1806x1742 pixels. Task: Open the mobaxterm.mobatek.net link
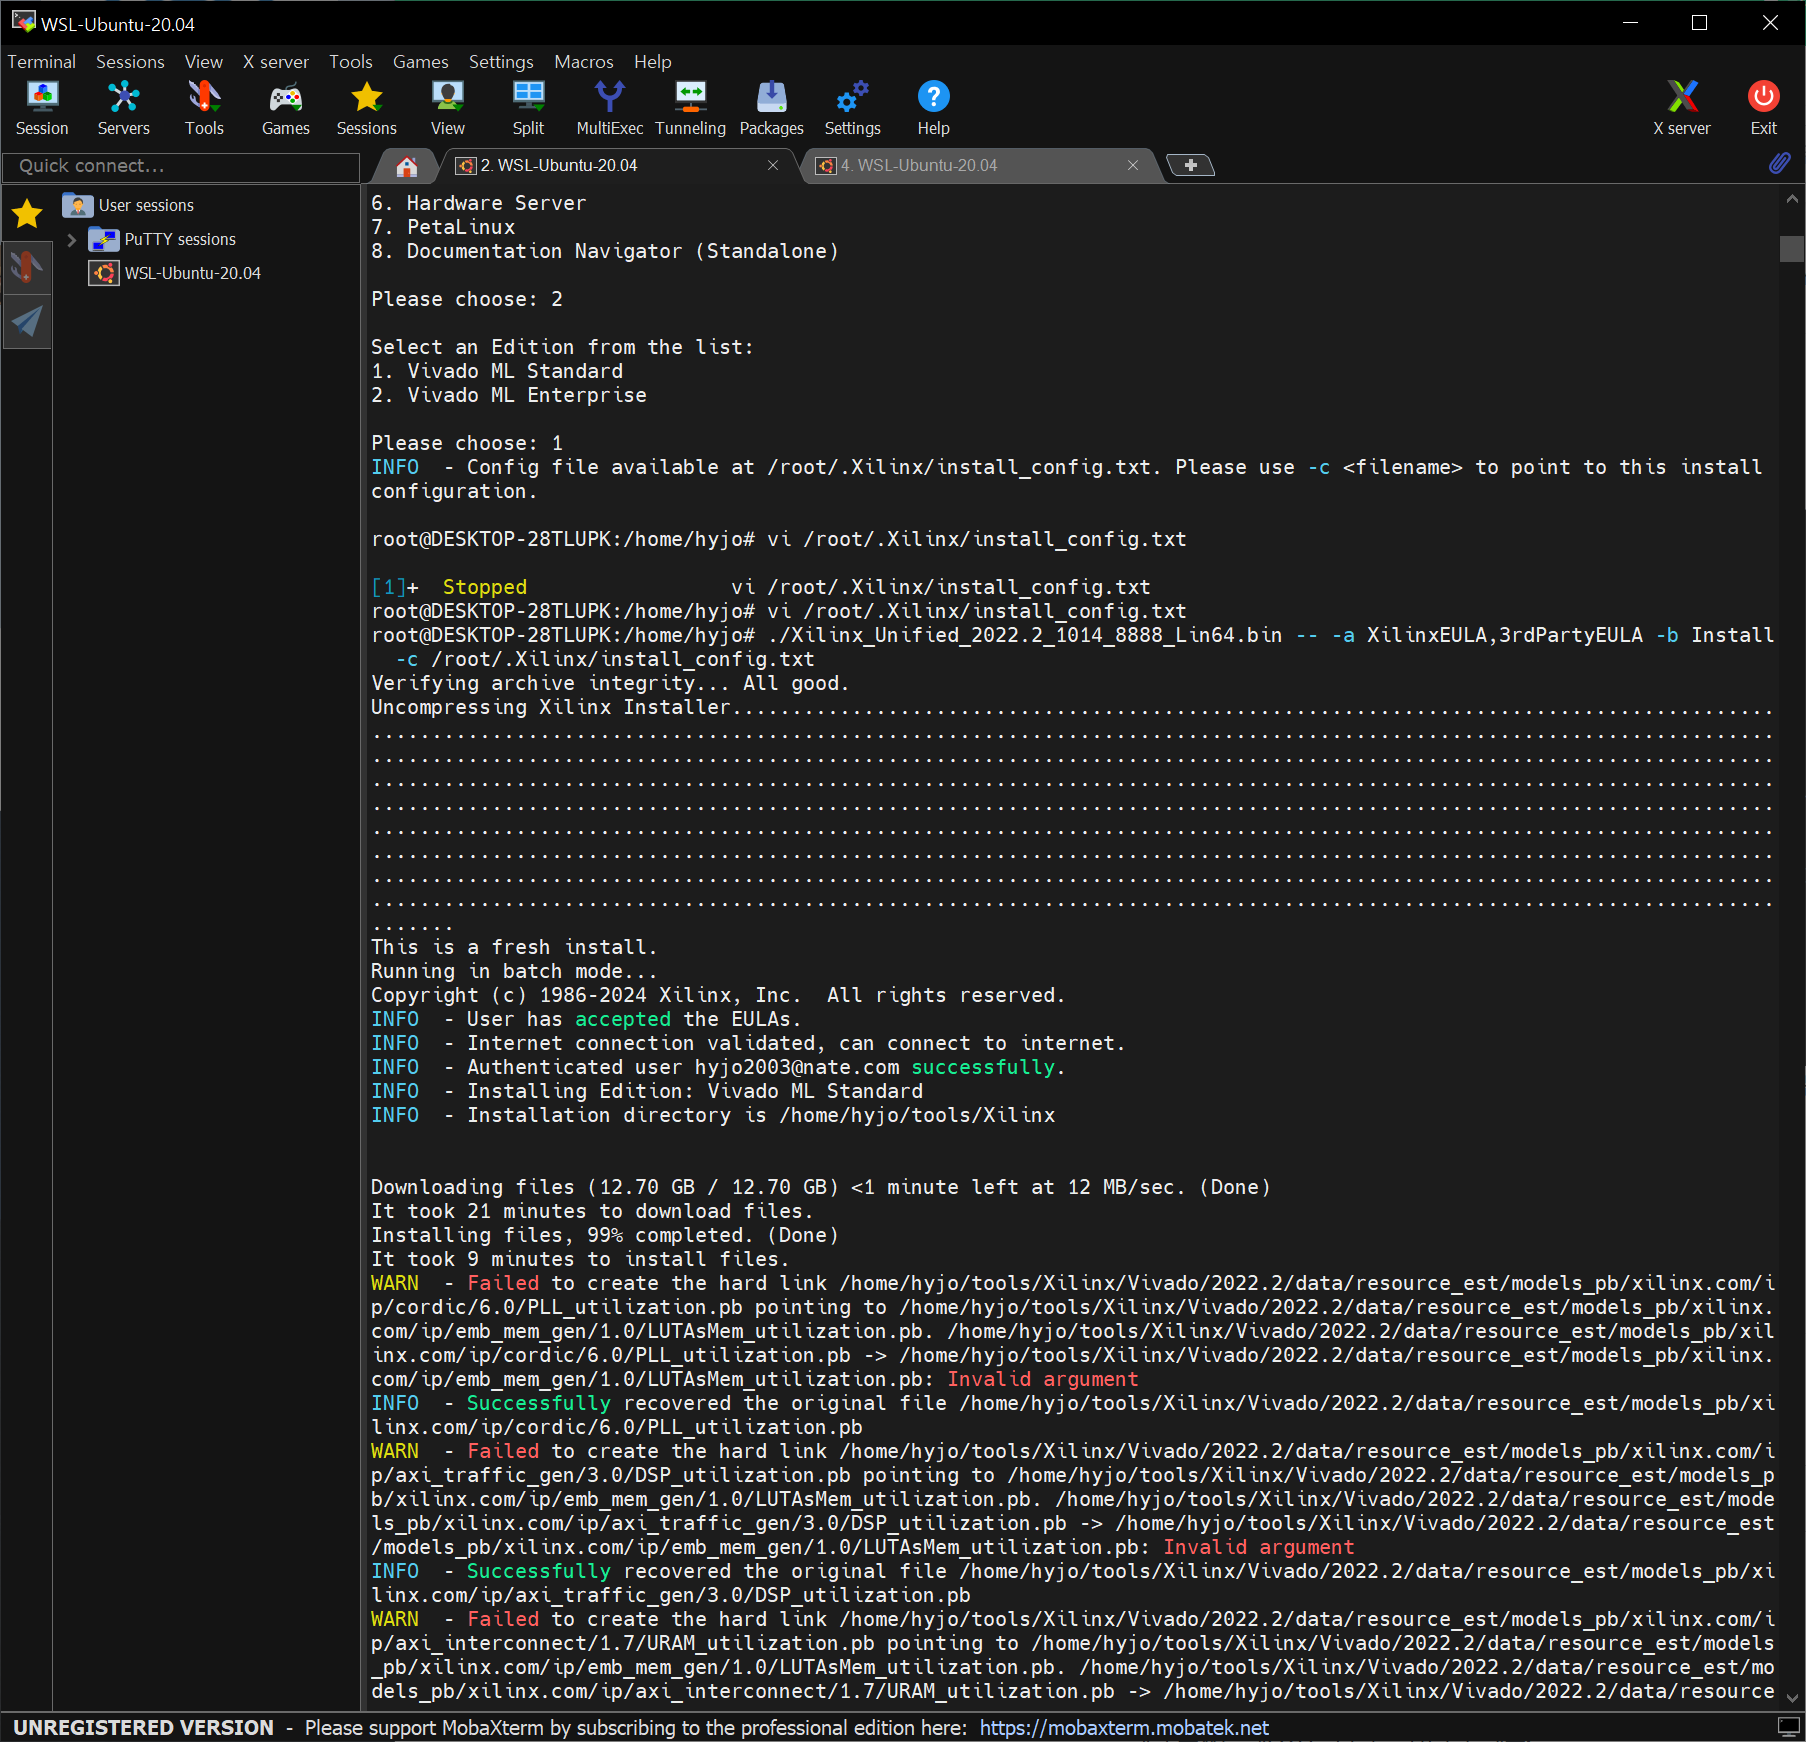pos(1124,1728)
